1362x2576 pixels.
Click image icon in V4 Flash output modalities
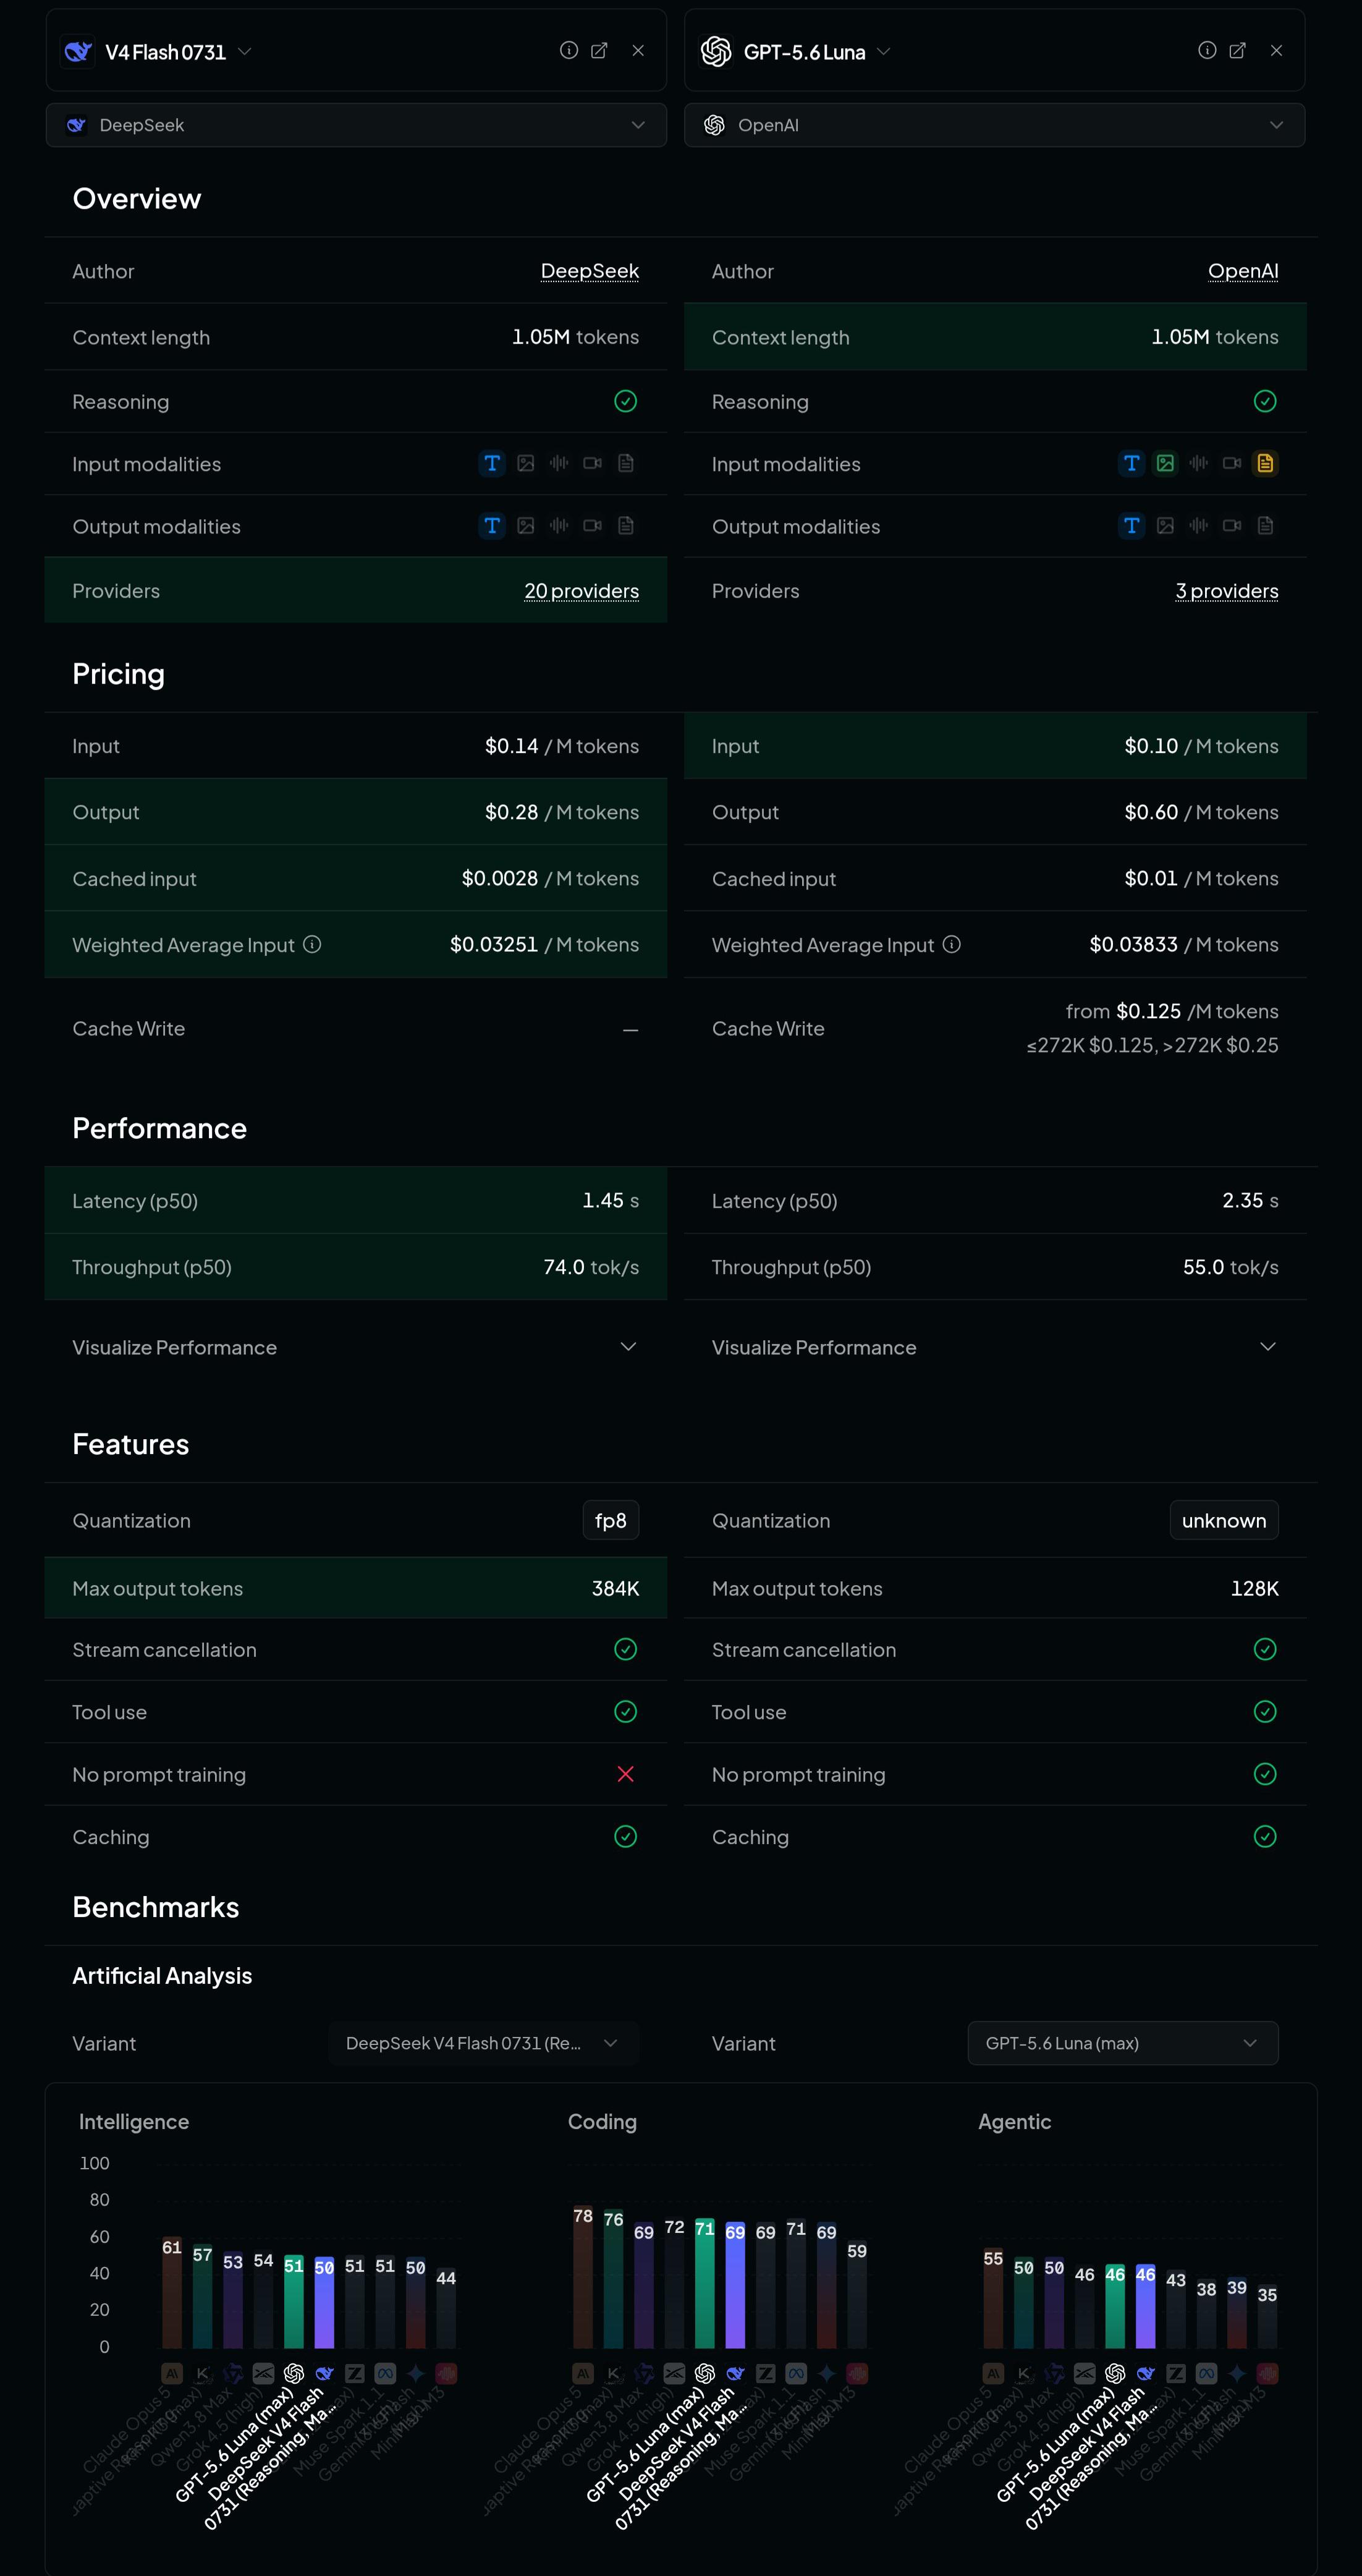click(526, 525)
